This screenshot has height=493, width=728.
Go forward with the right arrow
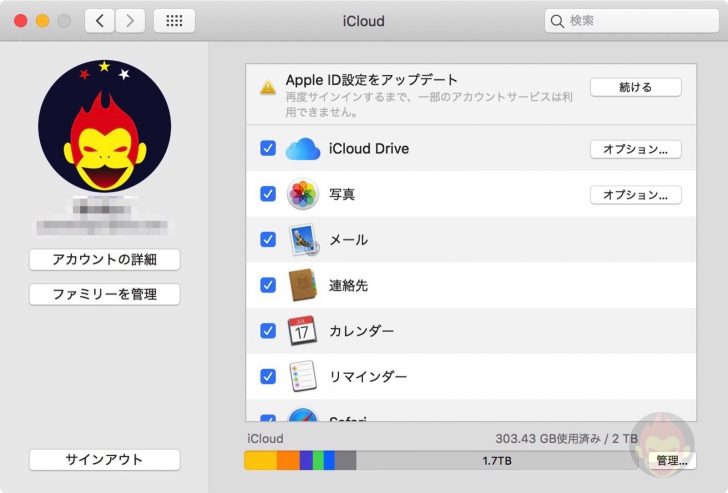[130, 21]
